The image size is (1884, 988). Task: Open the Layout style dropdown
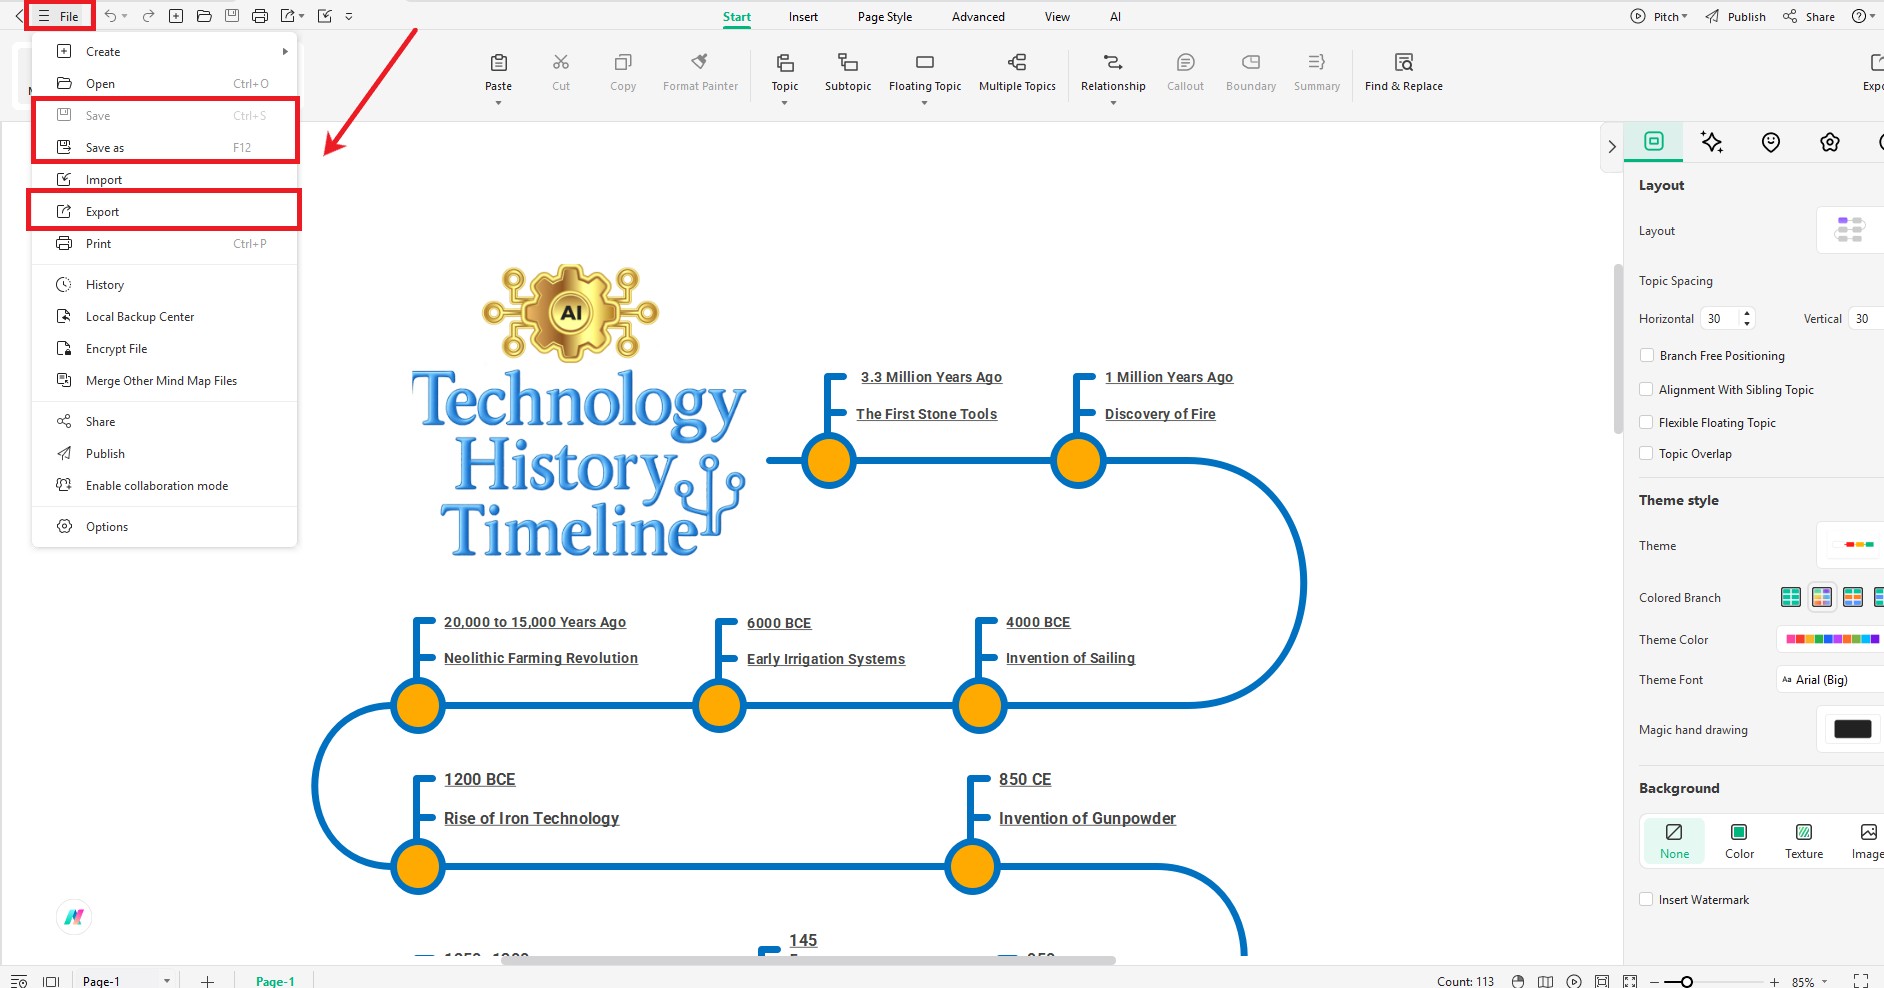point(1850,230)
